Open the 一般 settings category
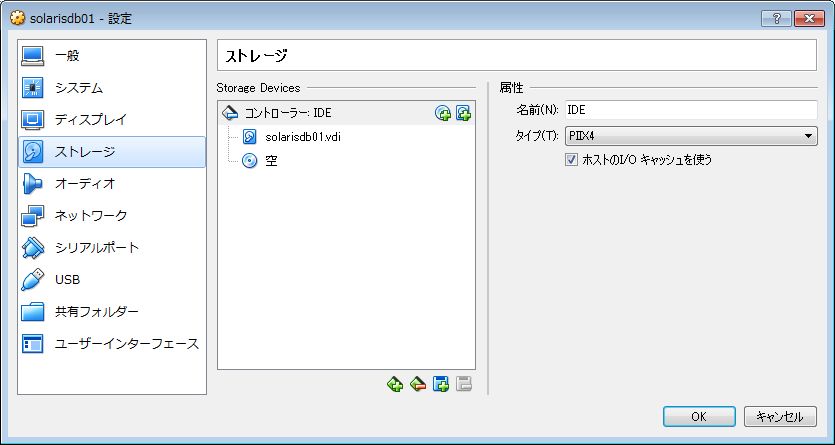The image size is (835, 445). click(112, 56)
